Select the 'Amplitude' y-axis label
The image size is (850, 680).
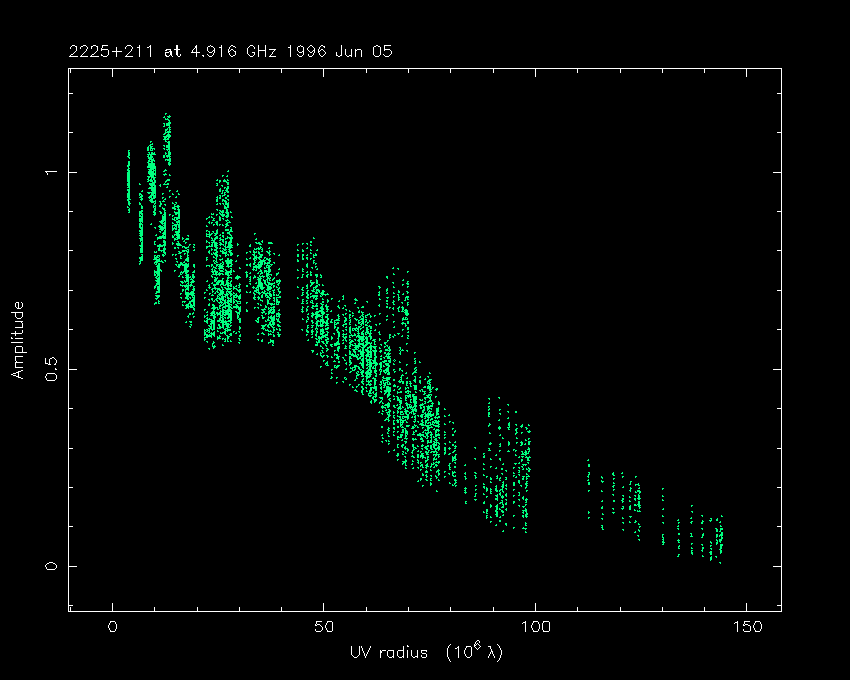tap(17, 342)
